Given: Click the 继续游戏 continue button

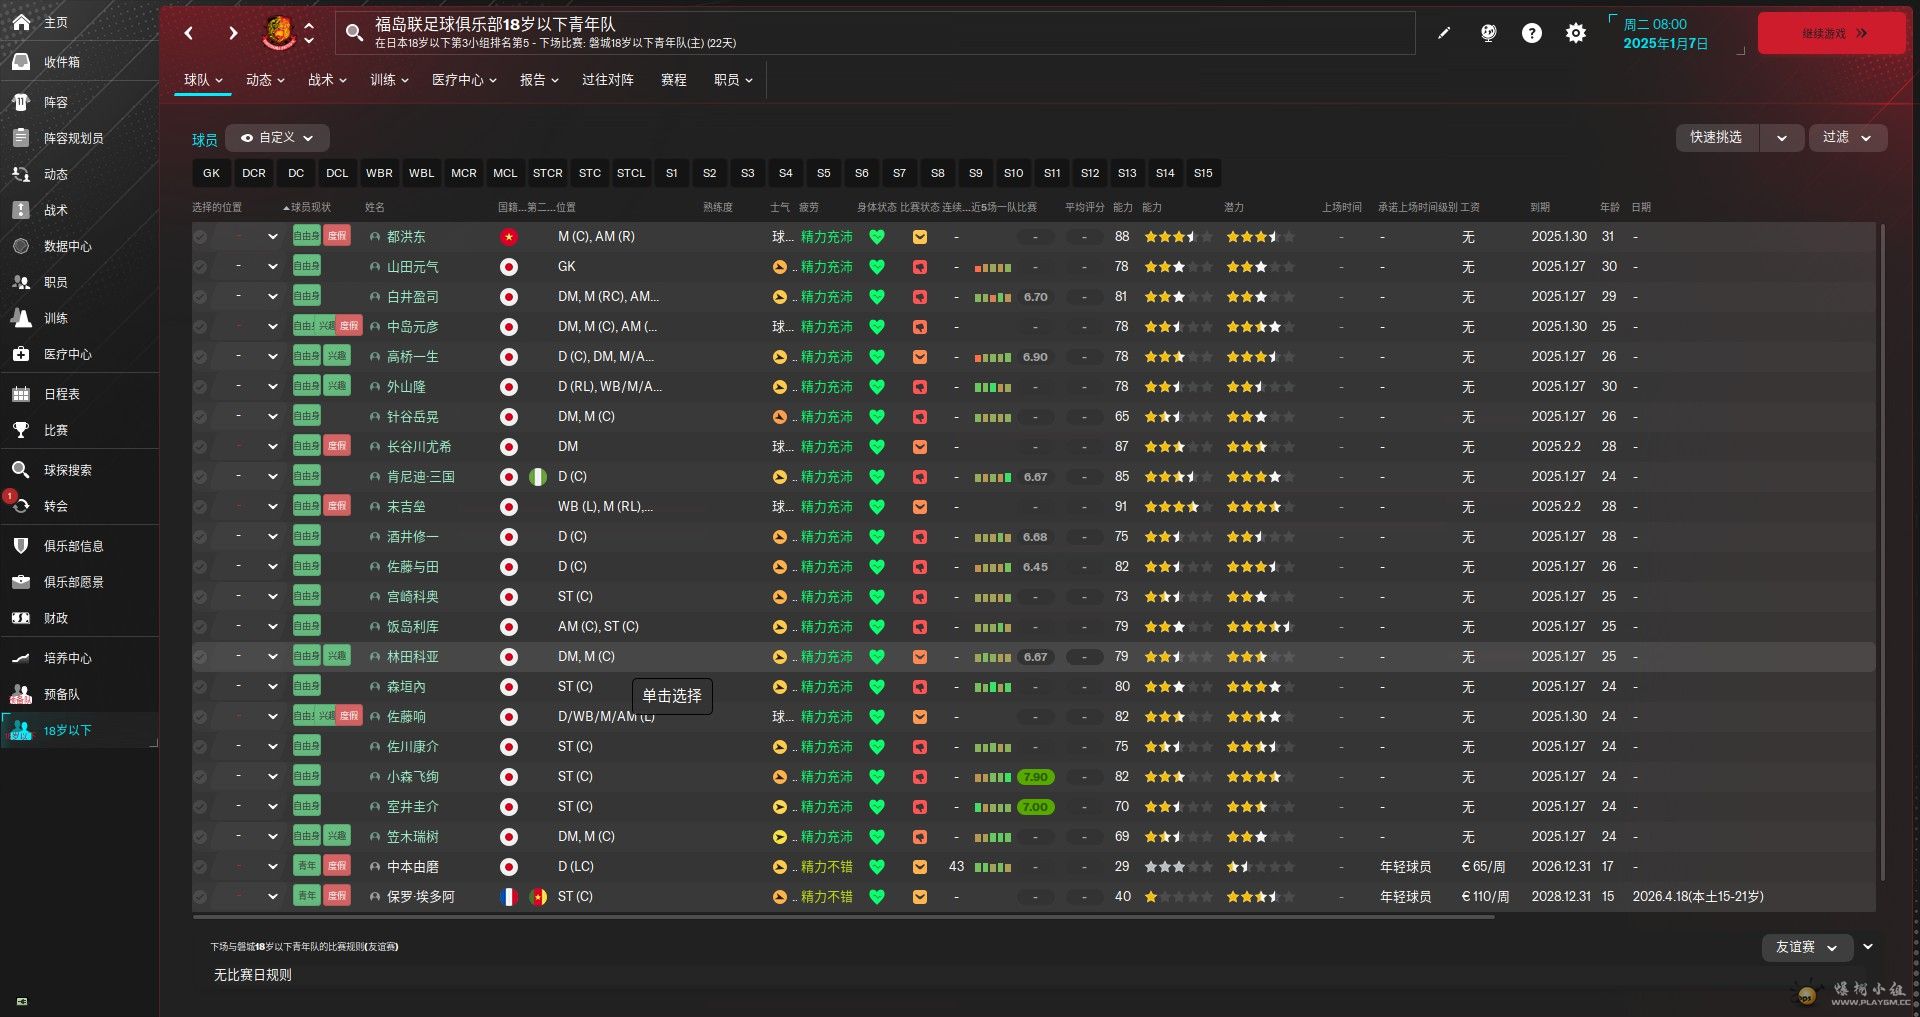Looking at the screenshot, I should (x=1832, y=33).
